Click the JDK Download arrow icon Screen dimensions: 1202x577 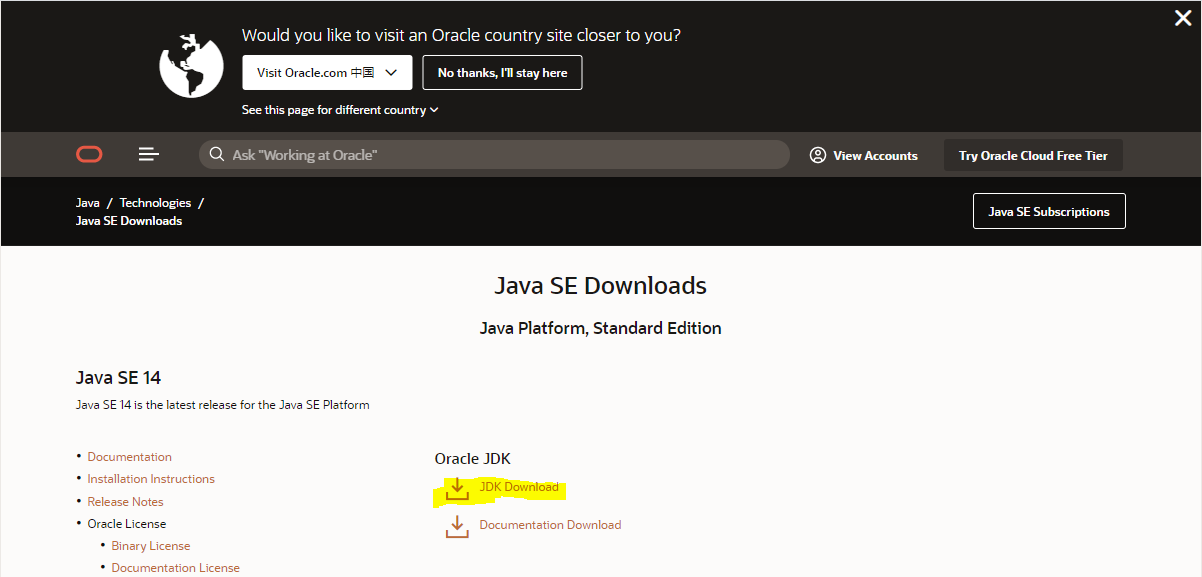(x=457, y=488)
